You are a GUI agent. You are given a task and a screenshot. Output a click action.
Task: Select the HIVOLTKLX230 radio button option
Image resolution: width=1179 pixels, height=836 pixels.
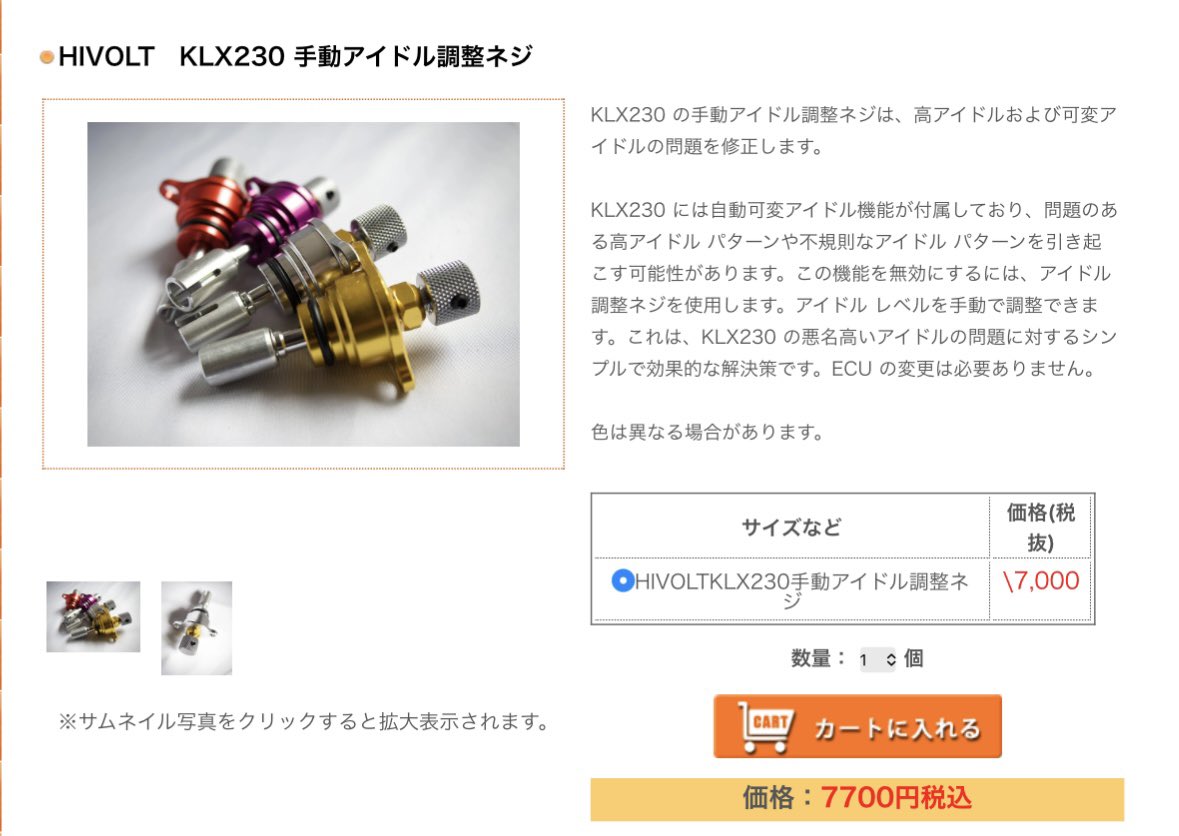(x=623, y=580)
